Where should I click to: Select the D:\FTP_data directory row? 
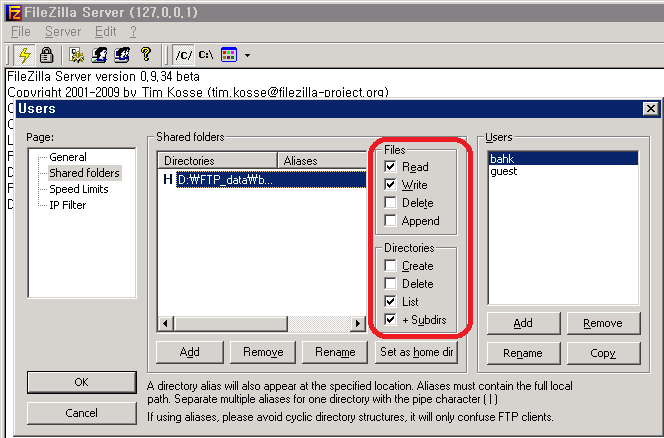[x=271, y=180]
